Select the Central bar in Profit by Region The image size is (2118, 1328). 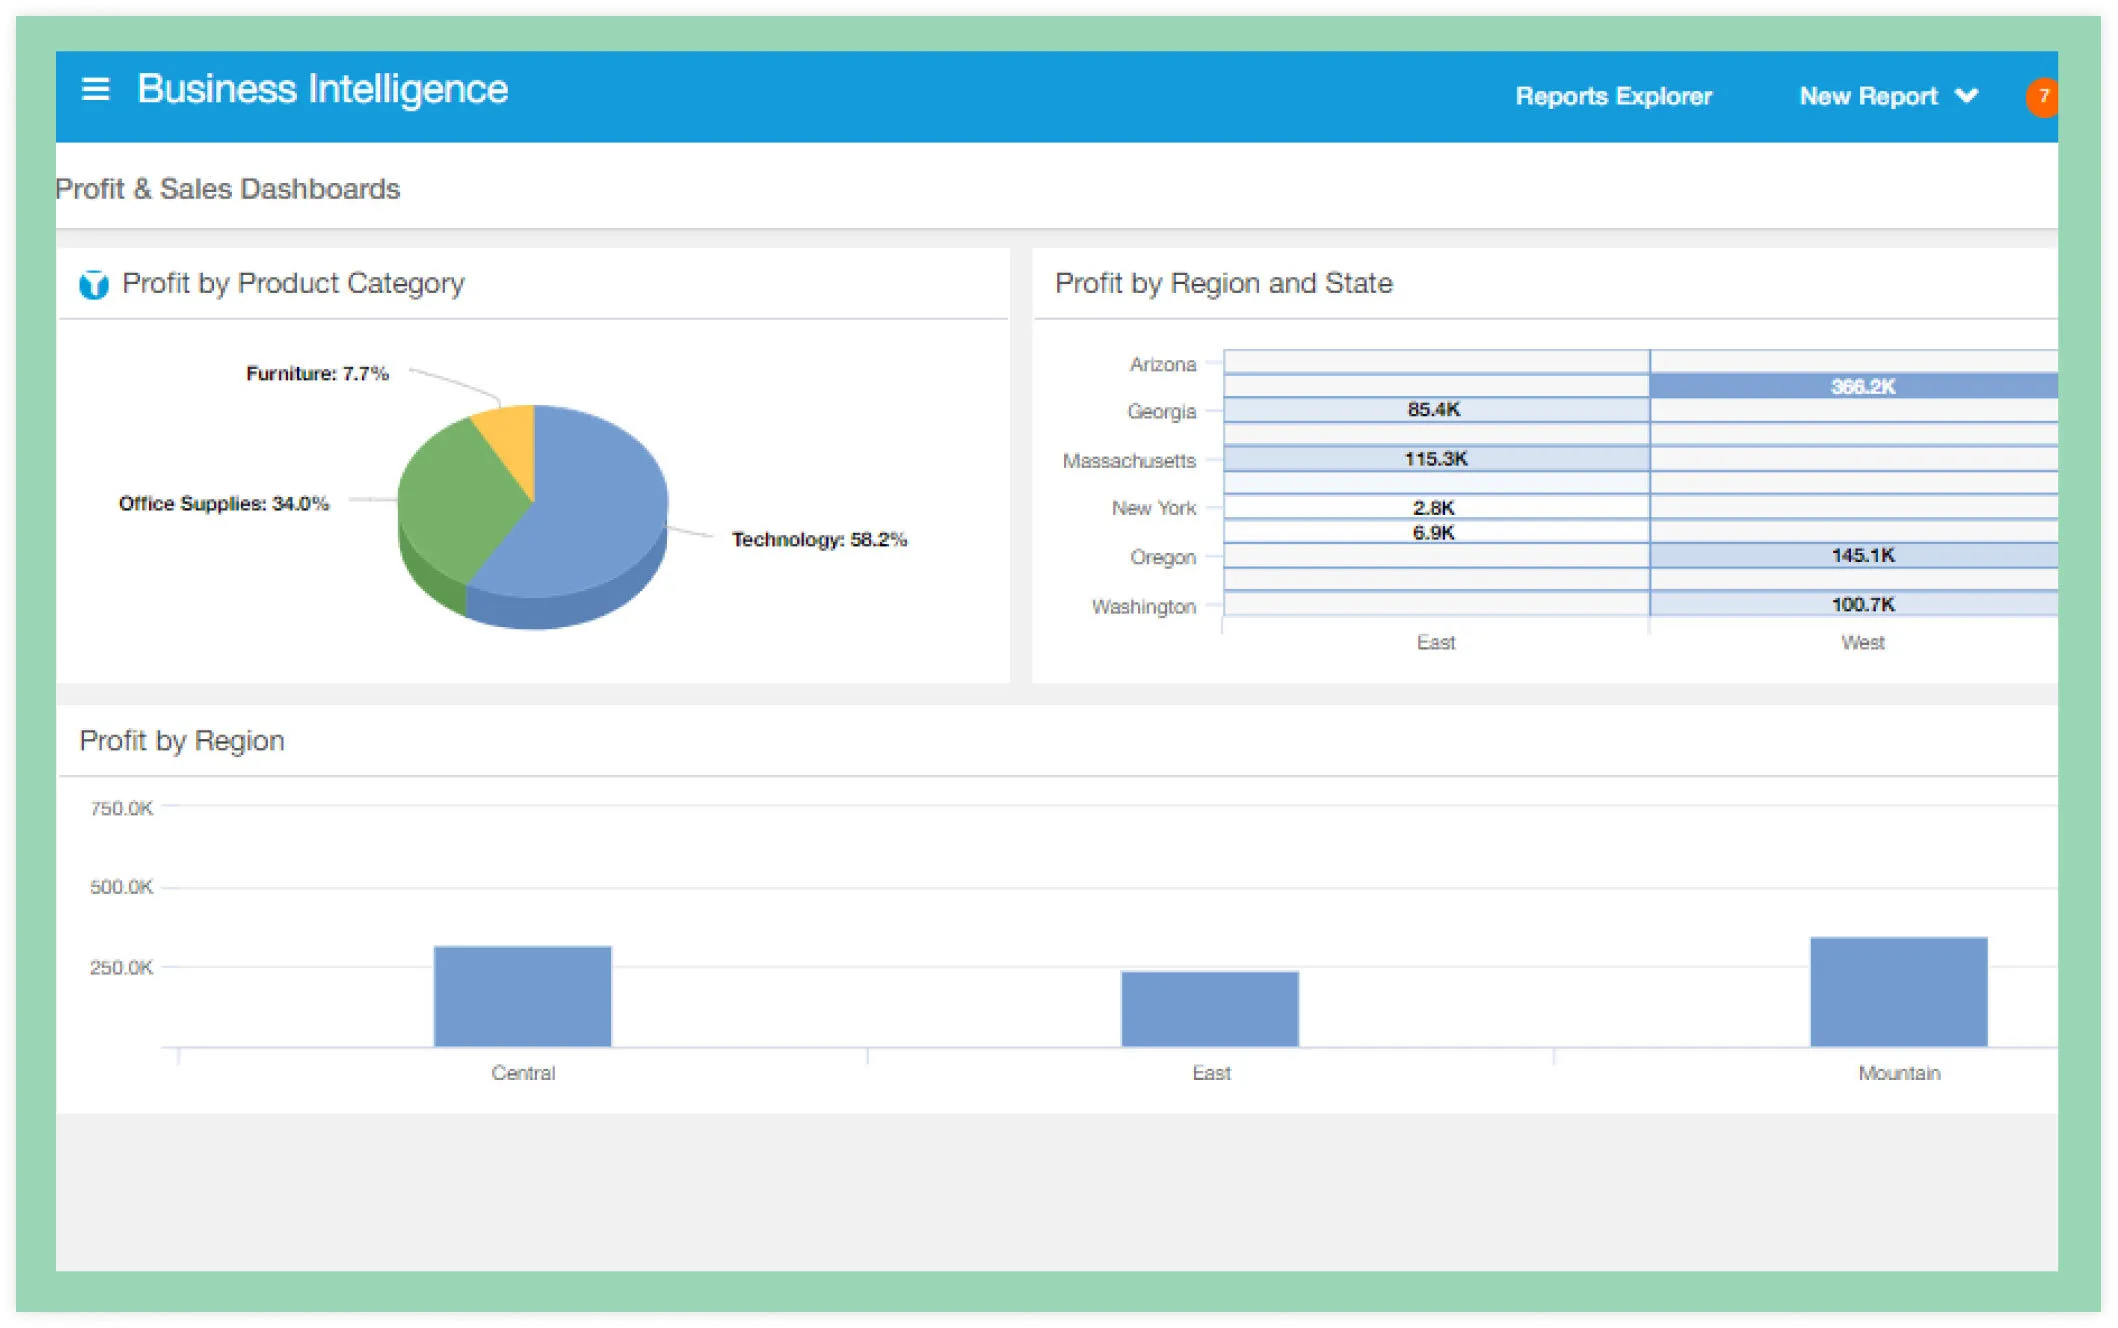[x=521, y=995]
